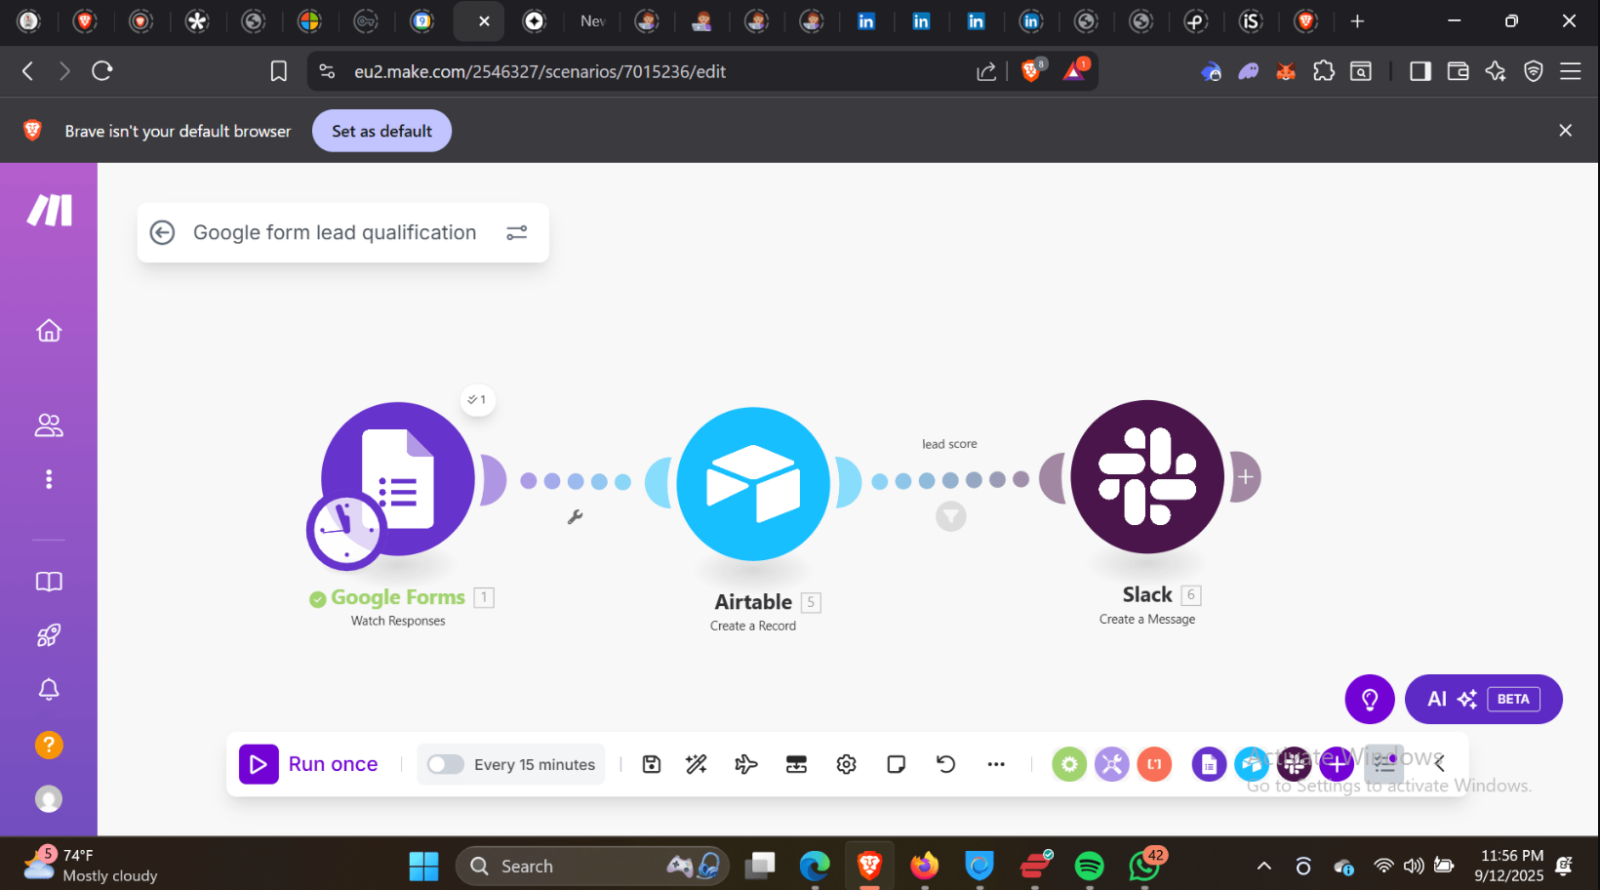Image resolution: width=1600 pixels, height=890 pixels.
Task: Open the three-dot more options in toolbar
Action: 996,764
